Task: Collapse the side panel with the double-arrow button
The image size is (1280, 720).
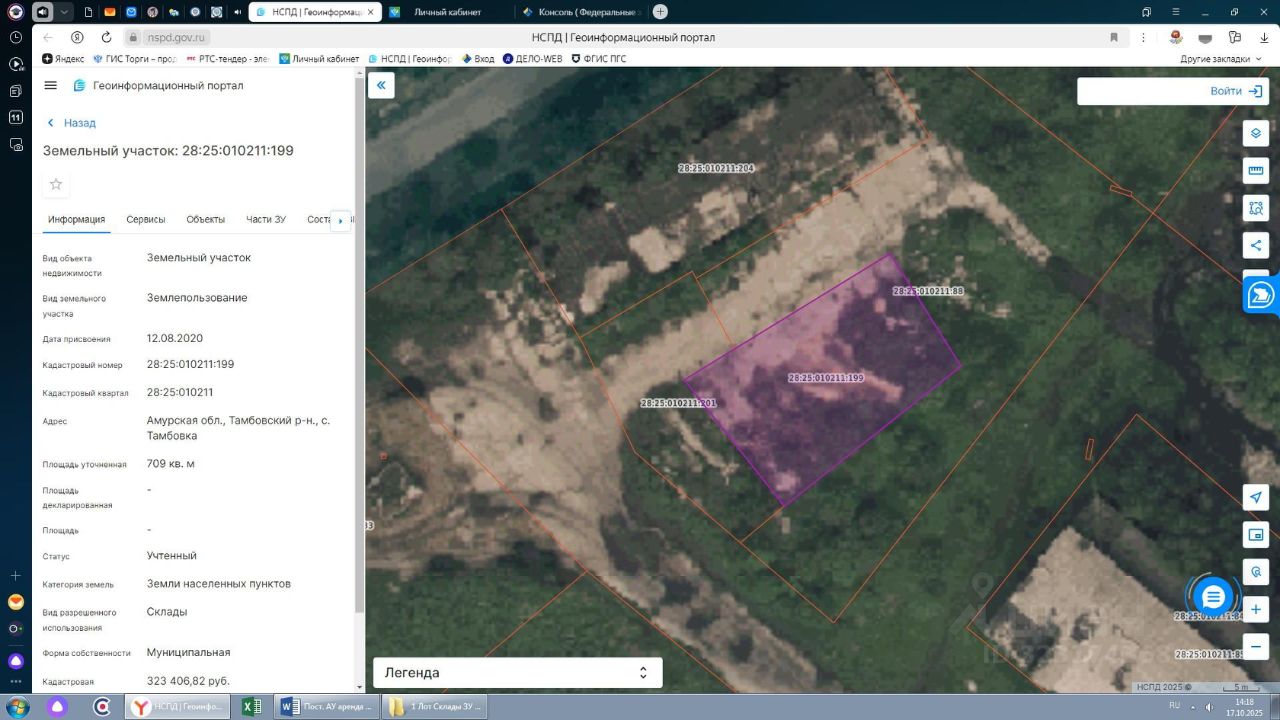Action: pos(381,85)
